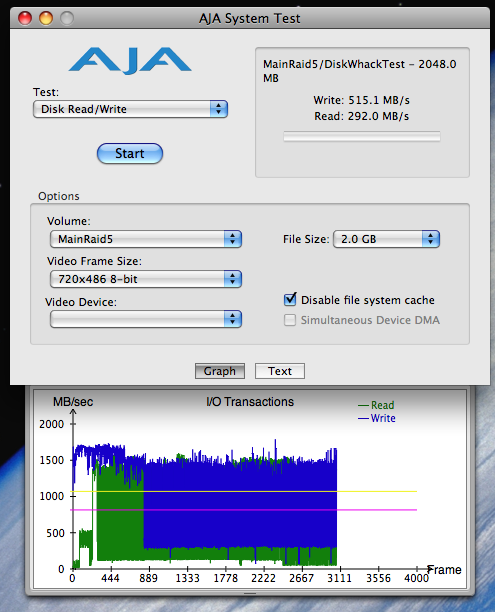Toggle Disable file system cache checkbox
This screenshot has width=495, height=612.
pyautogui.click(x=290, y=299)
